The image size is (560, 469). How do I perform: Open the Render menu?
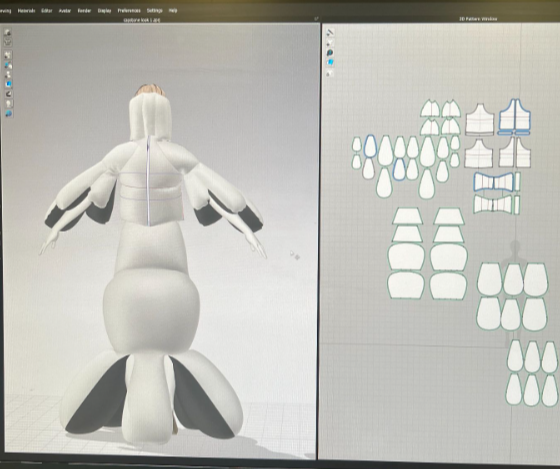[x=84, y=11]
